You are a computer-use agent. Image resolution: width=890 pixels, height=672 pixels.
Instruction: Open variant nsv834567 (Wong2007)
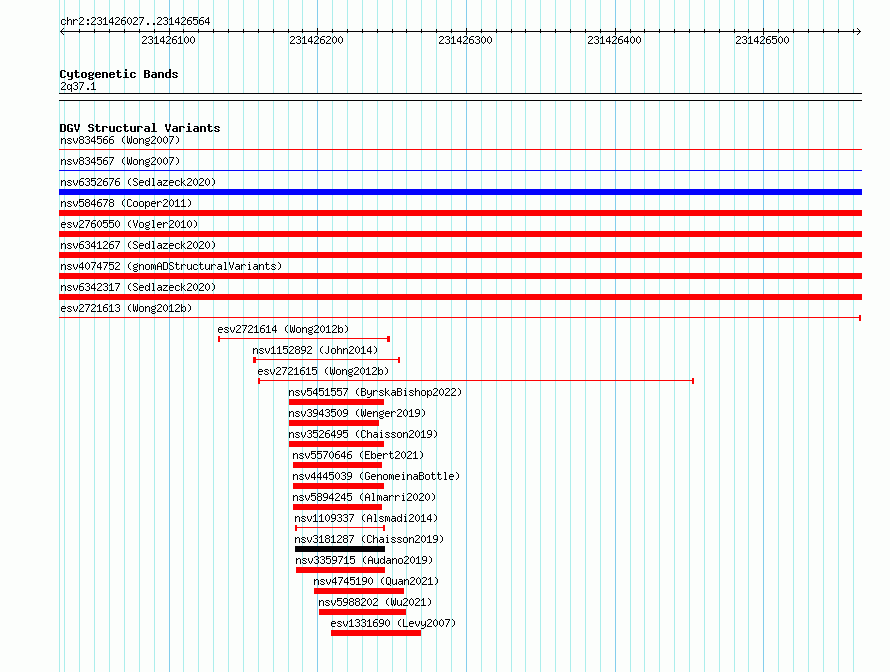click(120, 161)
